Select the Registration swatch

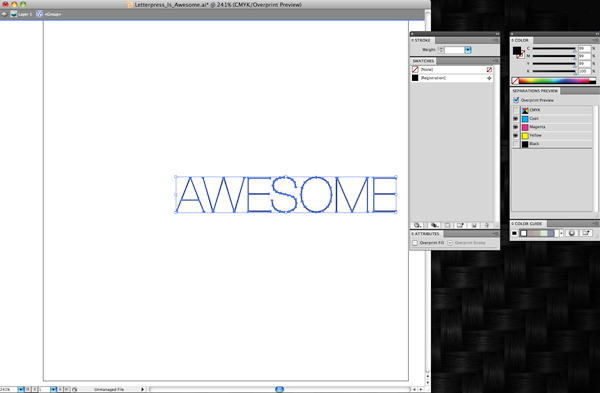[452, 78]
